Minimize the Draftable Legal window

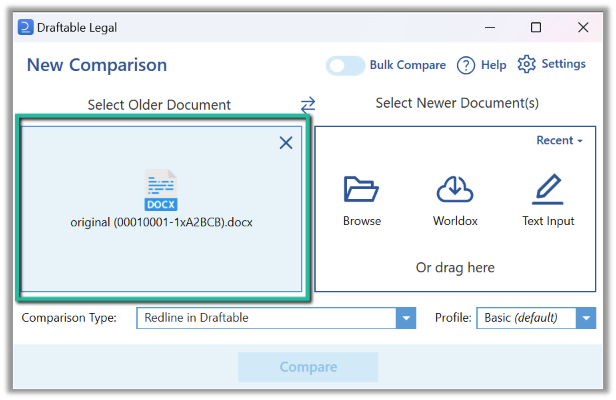pos(490,28)
